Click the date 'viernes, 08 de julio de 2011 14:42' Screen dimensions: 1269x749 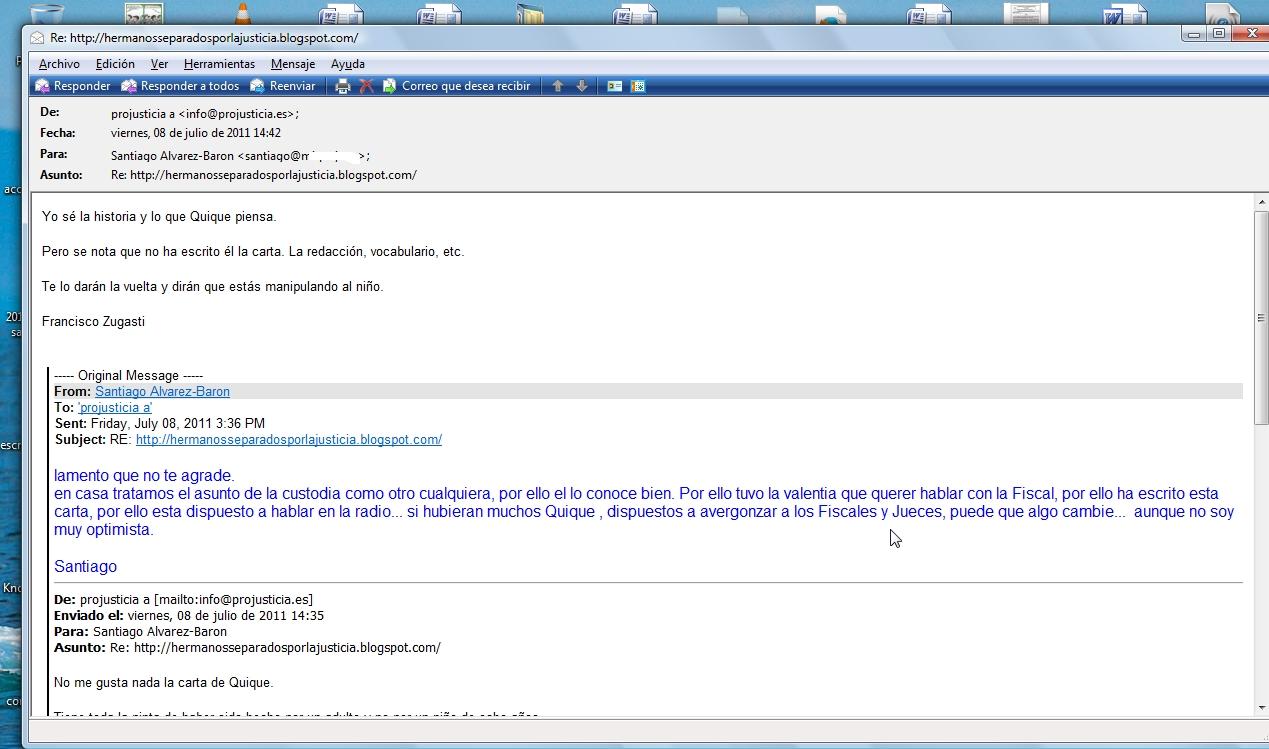point(196,133)
